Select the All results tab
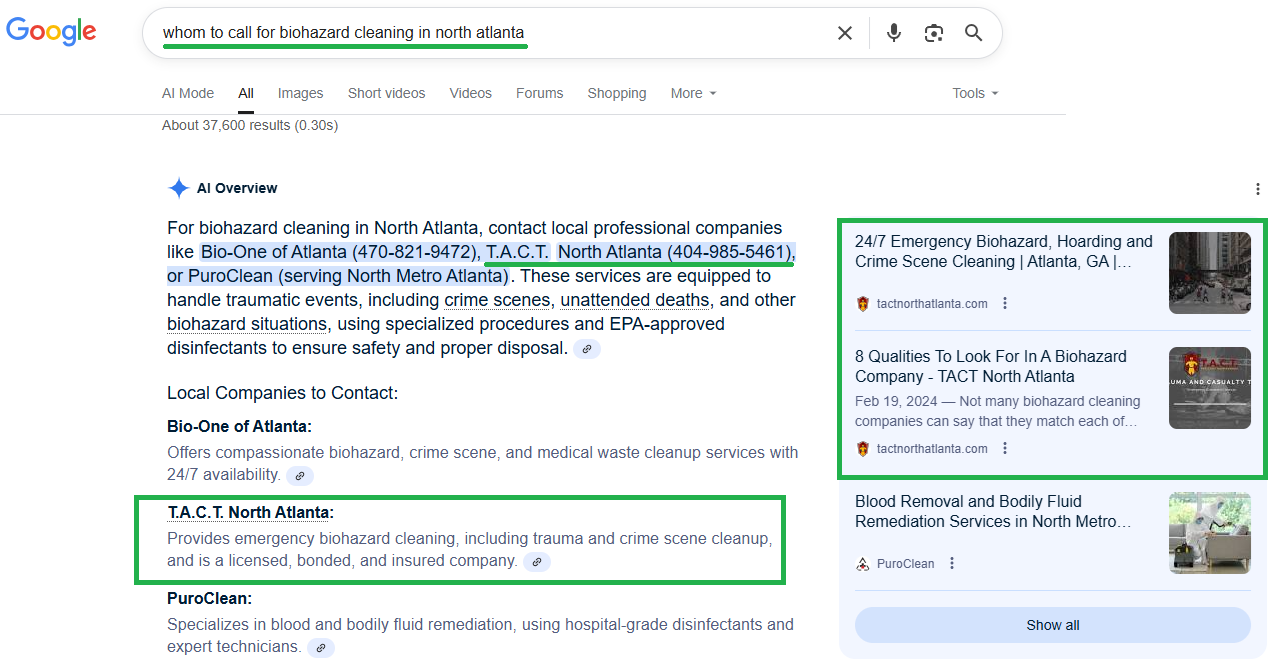The width and height of the screenshot is (1273, 662). [246, 93]
